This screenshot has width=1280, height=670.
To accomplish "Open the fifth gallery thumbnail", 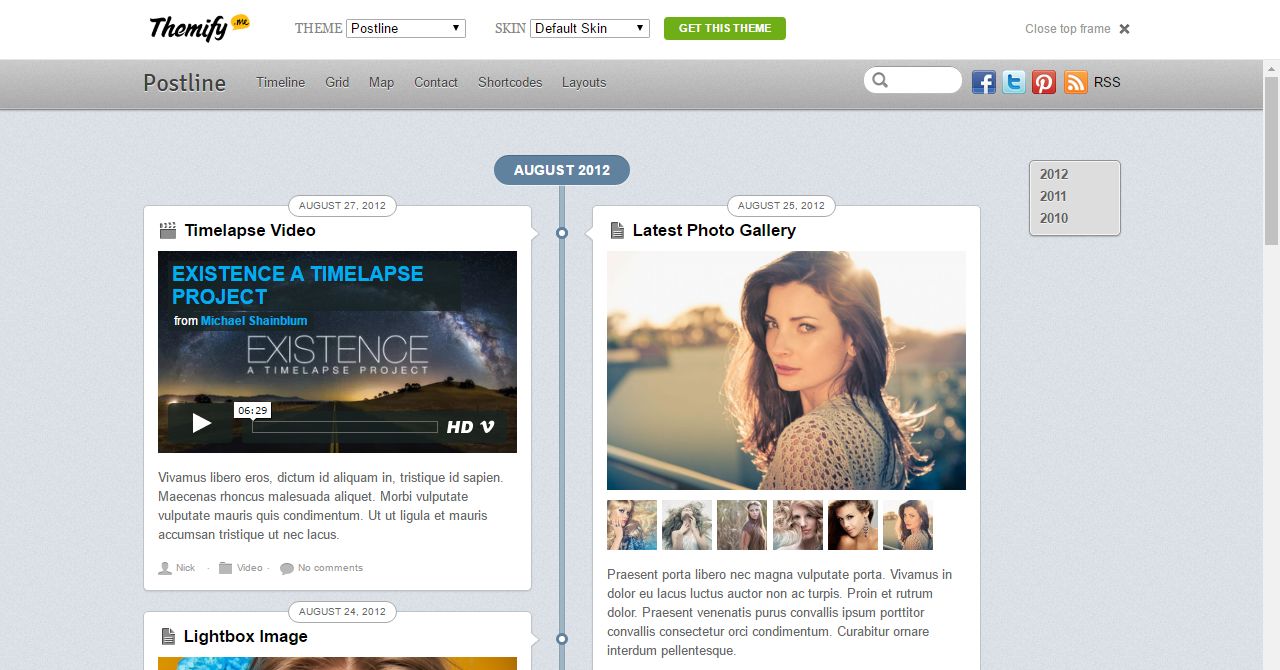I will (853, 525).
